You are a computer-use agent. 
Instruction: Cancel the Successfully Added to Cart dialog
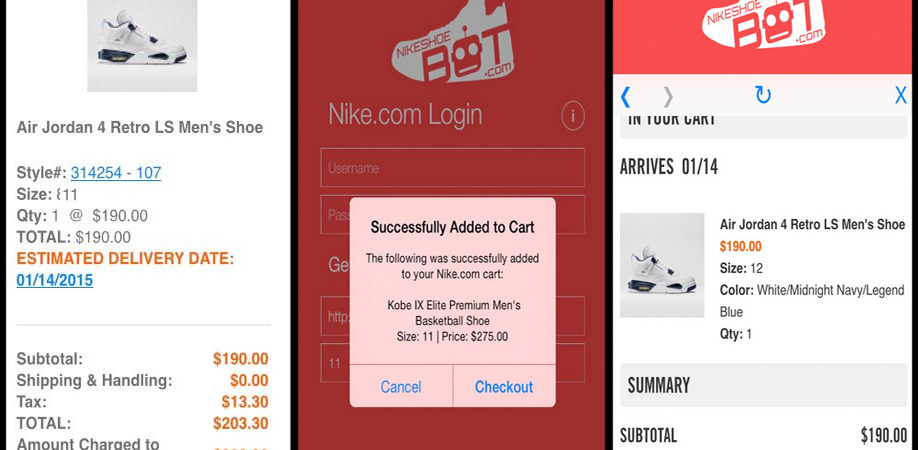click(401, 386)
